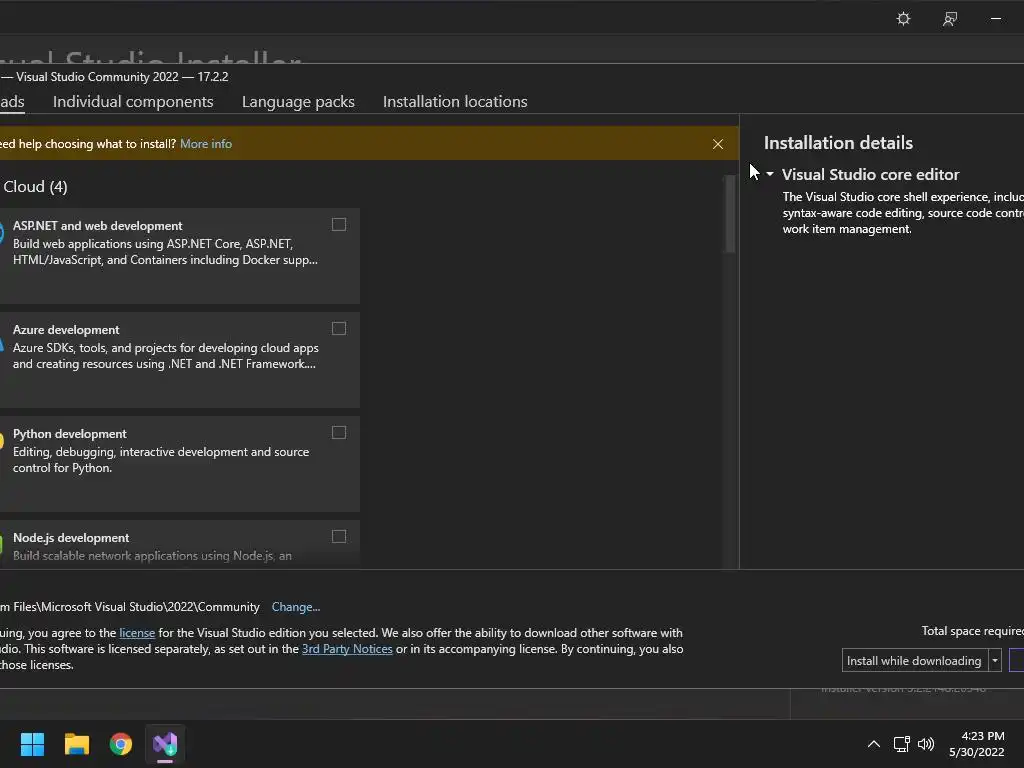
Task: Open Windows Start menu
Action: coord(32,744)
